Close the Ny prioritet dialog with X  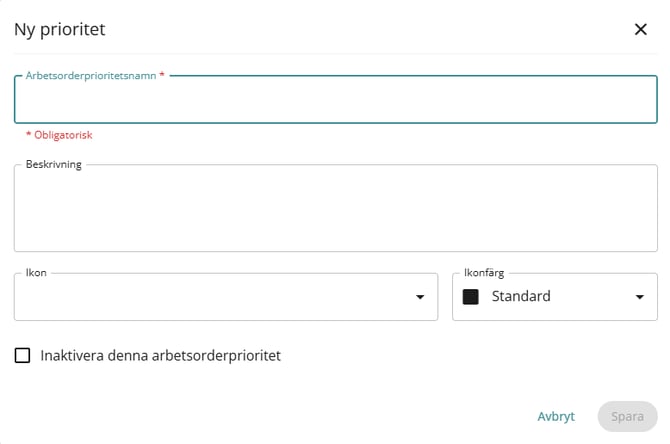click(x=641, y=29)
